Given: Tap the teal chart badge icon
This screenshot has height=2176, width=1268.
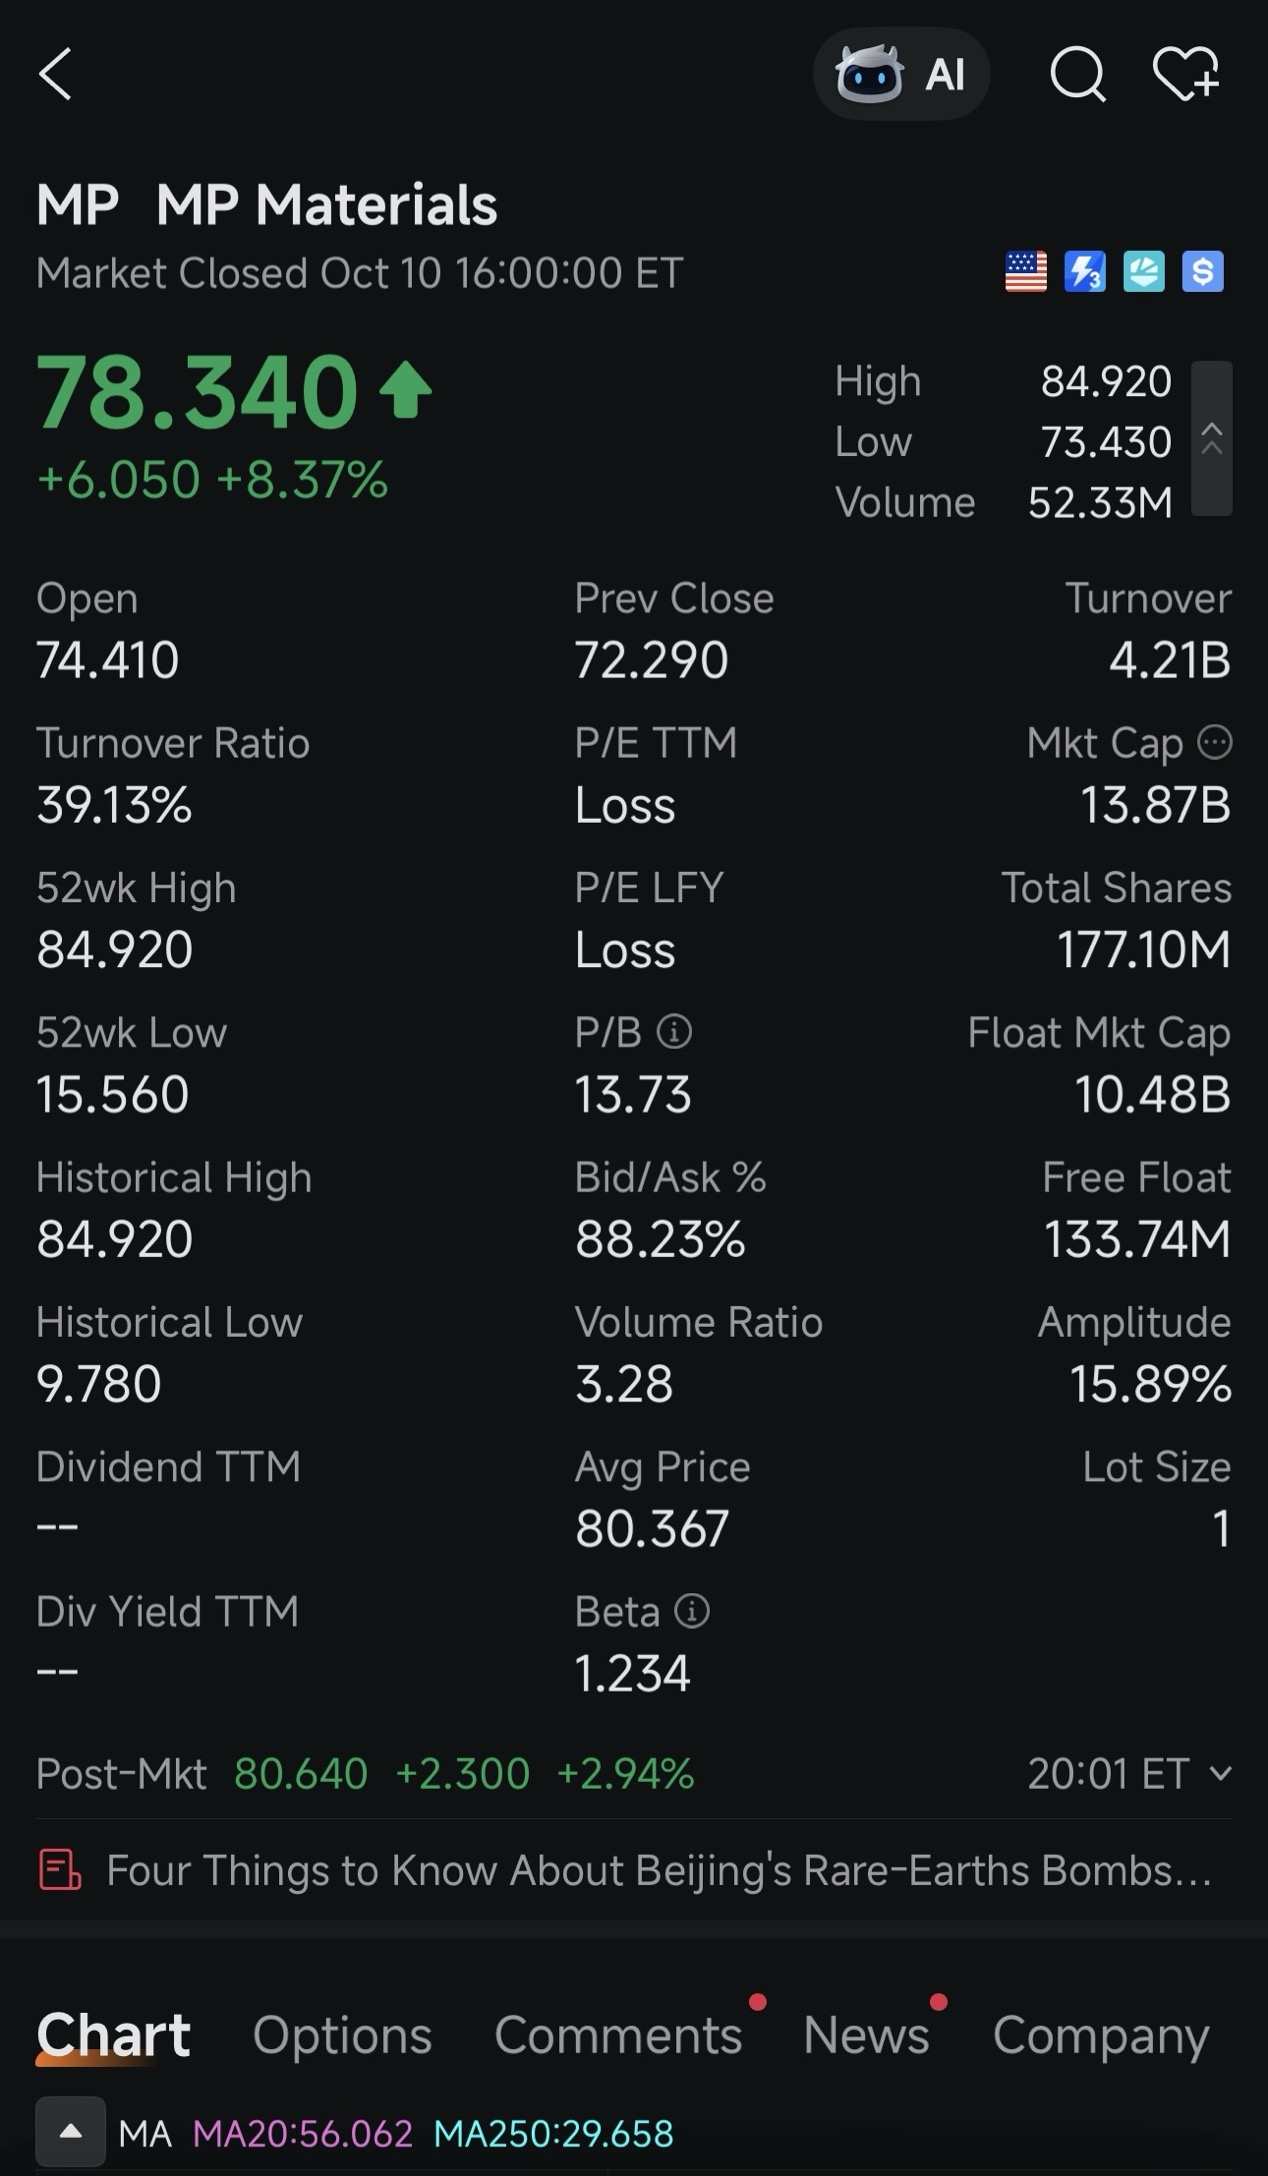Looking at the screenshot, I should point(1144,272).
